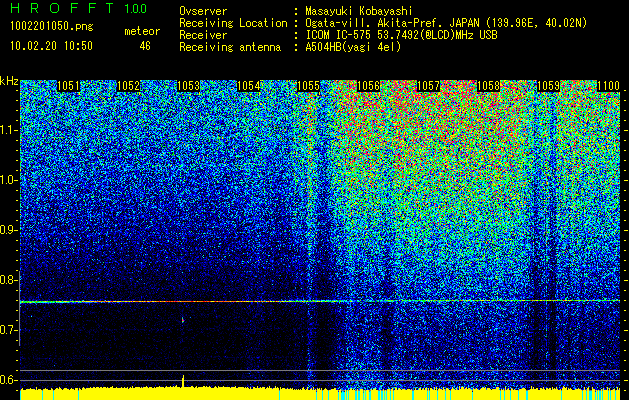
Task: Click the 1056 time marker
Action: 368,86
